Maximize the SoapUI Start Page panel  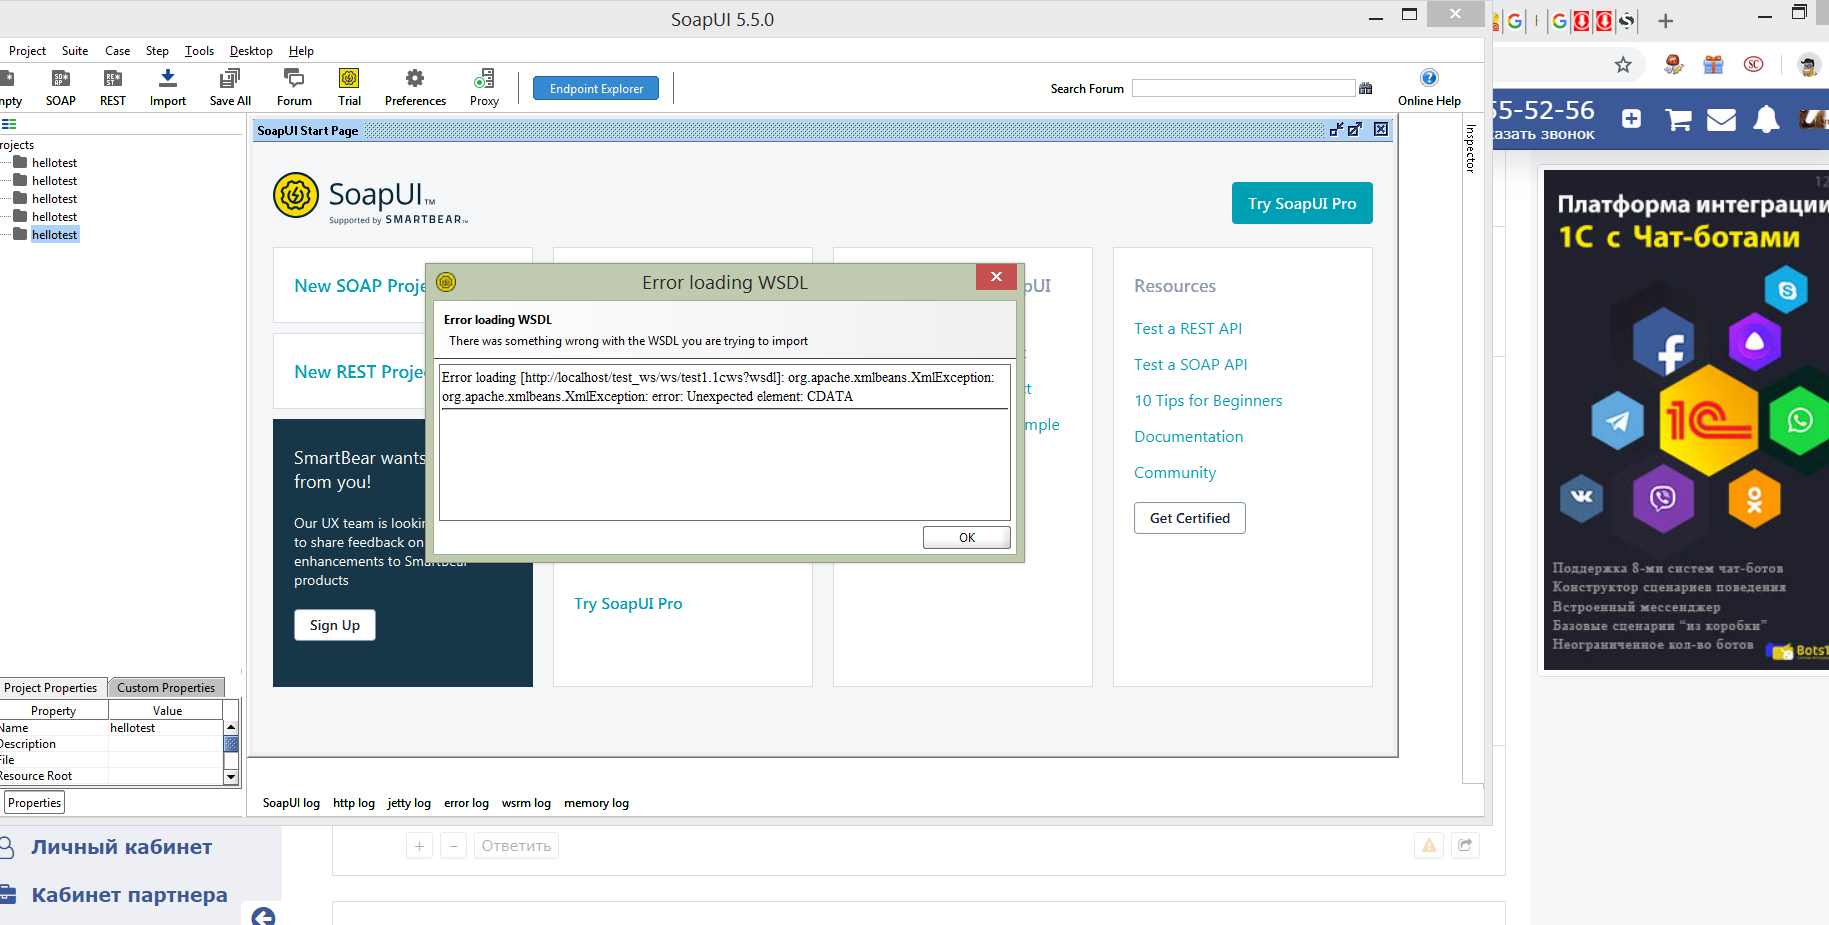pyautogui.click(x=1355, y=129)
